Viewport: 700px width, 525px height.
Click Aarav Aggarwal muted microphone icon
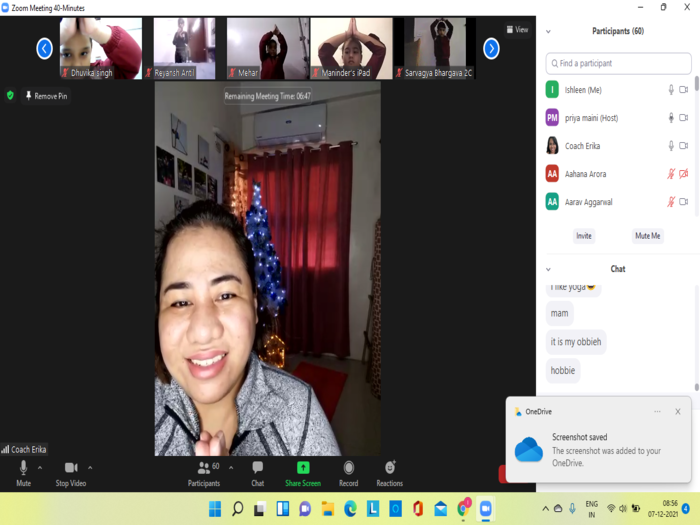point(671,202)
